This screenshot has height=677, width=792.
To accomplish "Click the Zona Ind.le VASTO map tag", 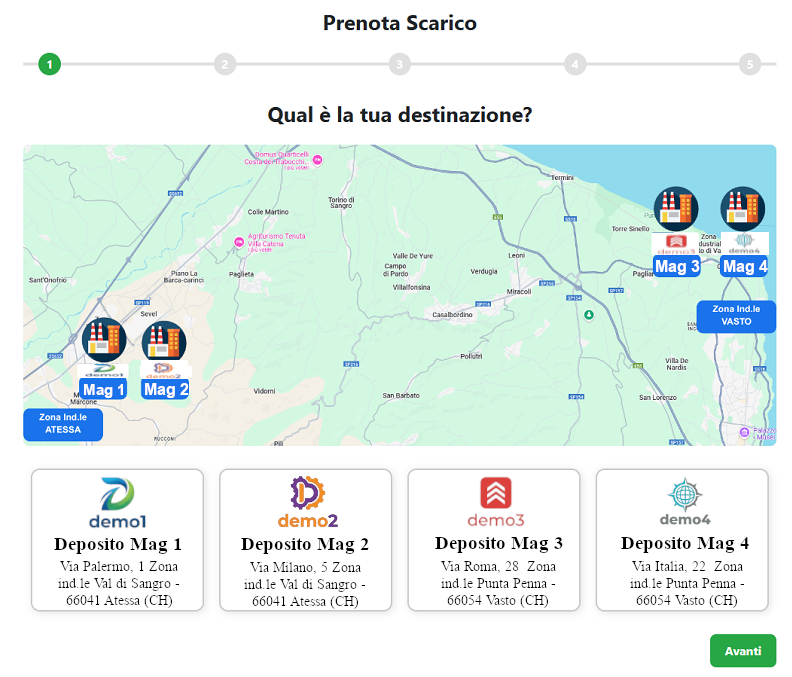I will coord(736,316).
